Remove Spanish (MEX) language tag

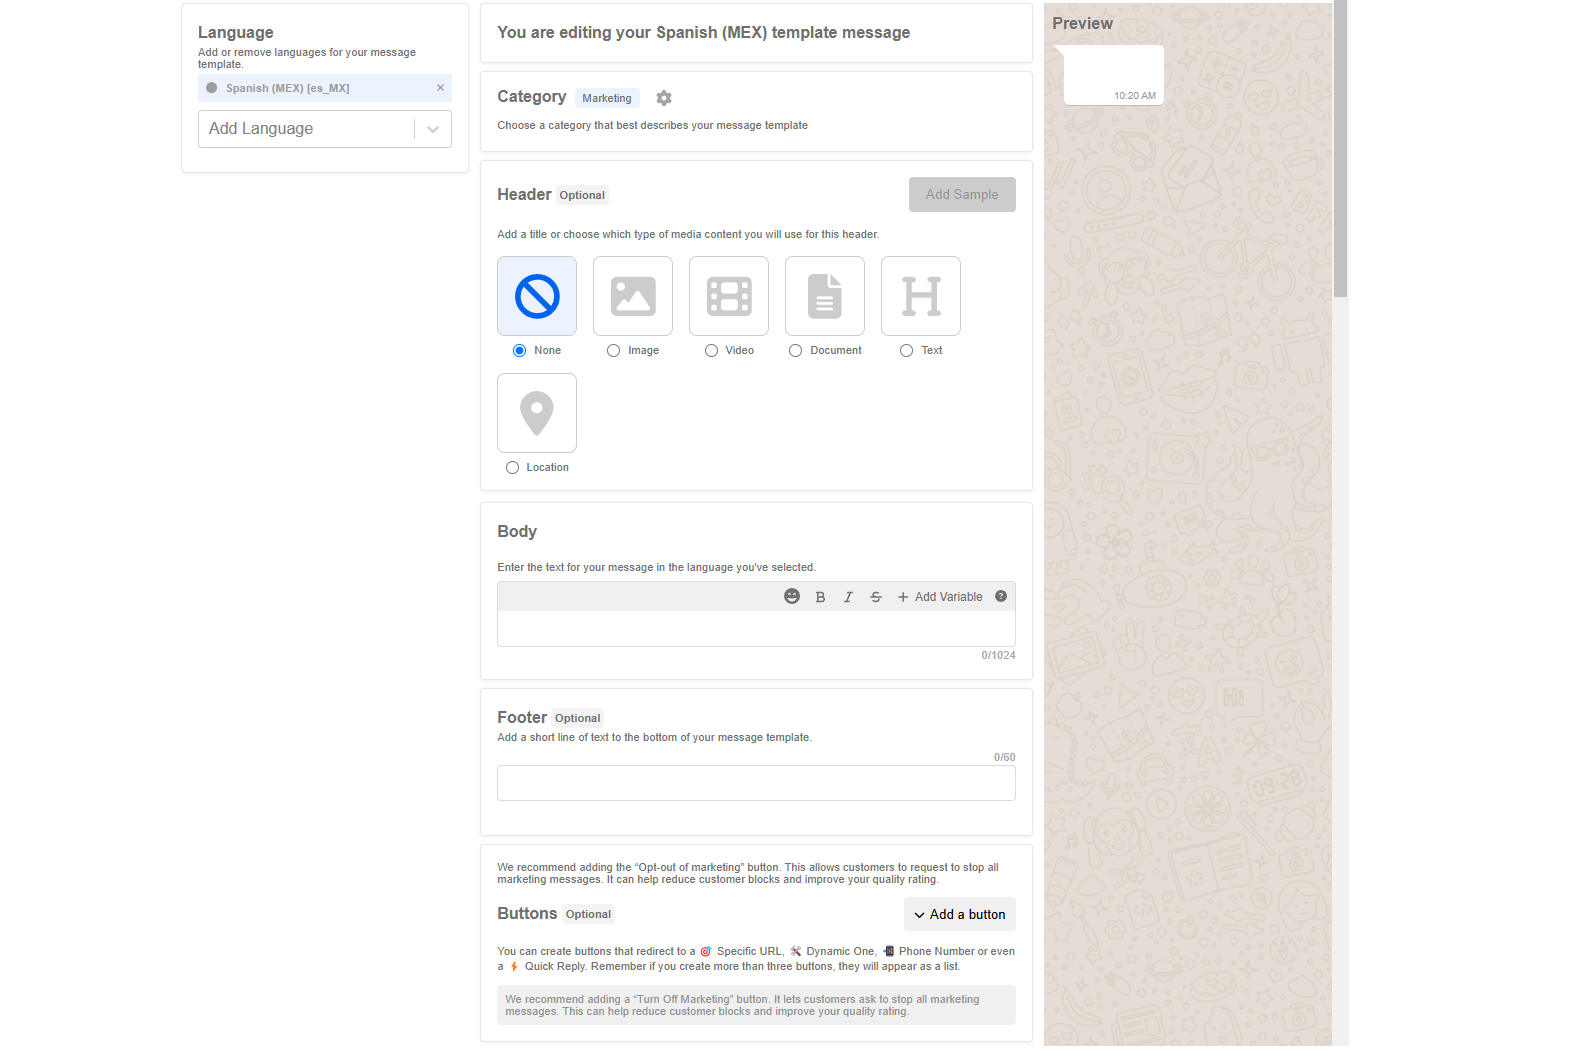coord(440,88)
